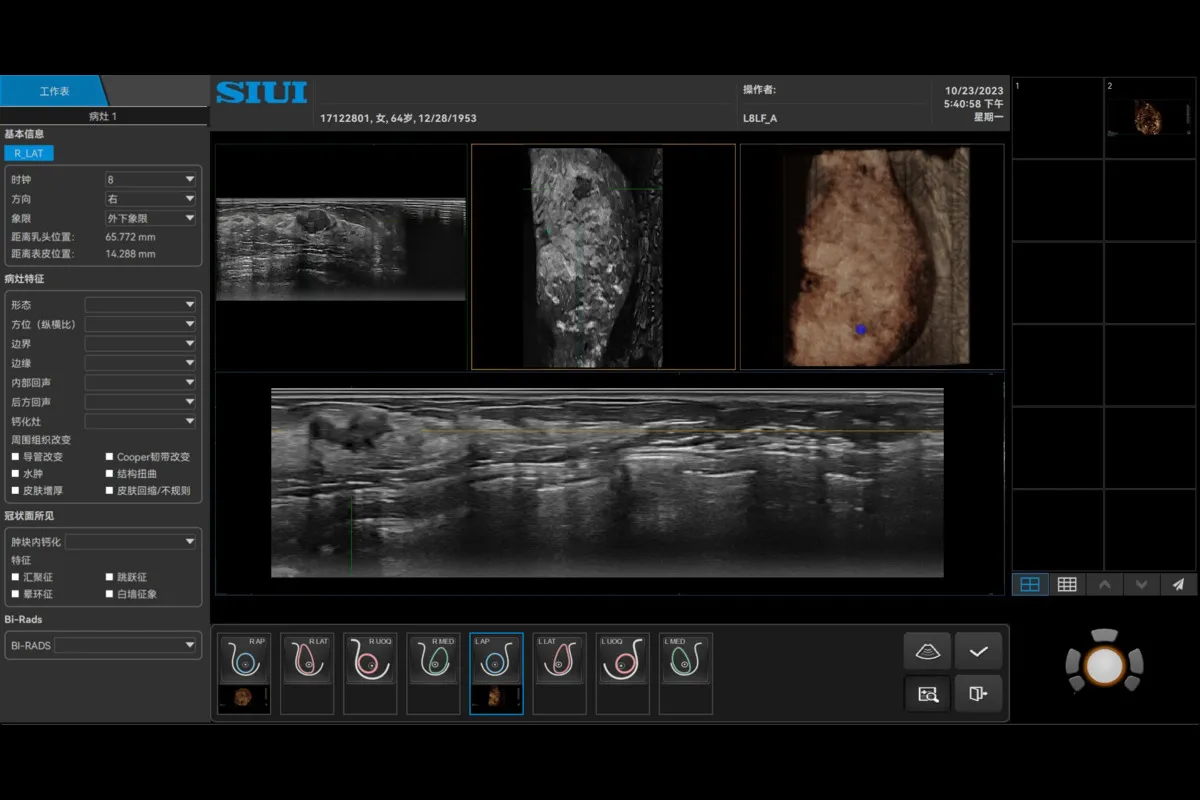
Task: Check the 导管改变 checkbox
Action: 15,457
